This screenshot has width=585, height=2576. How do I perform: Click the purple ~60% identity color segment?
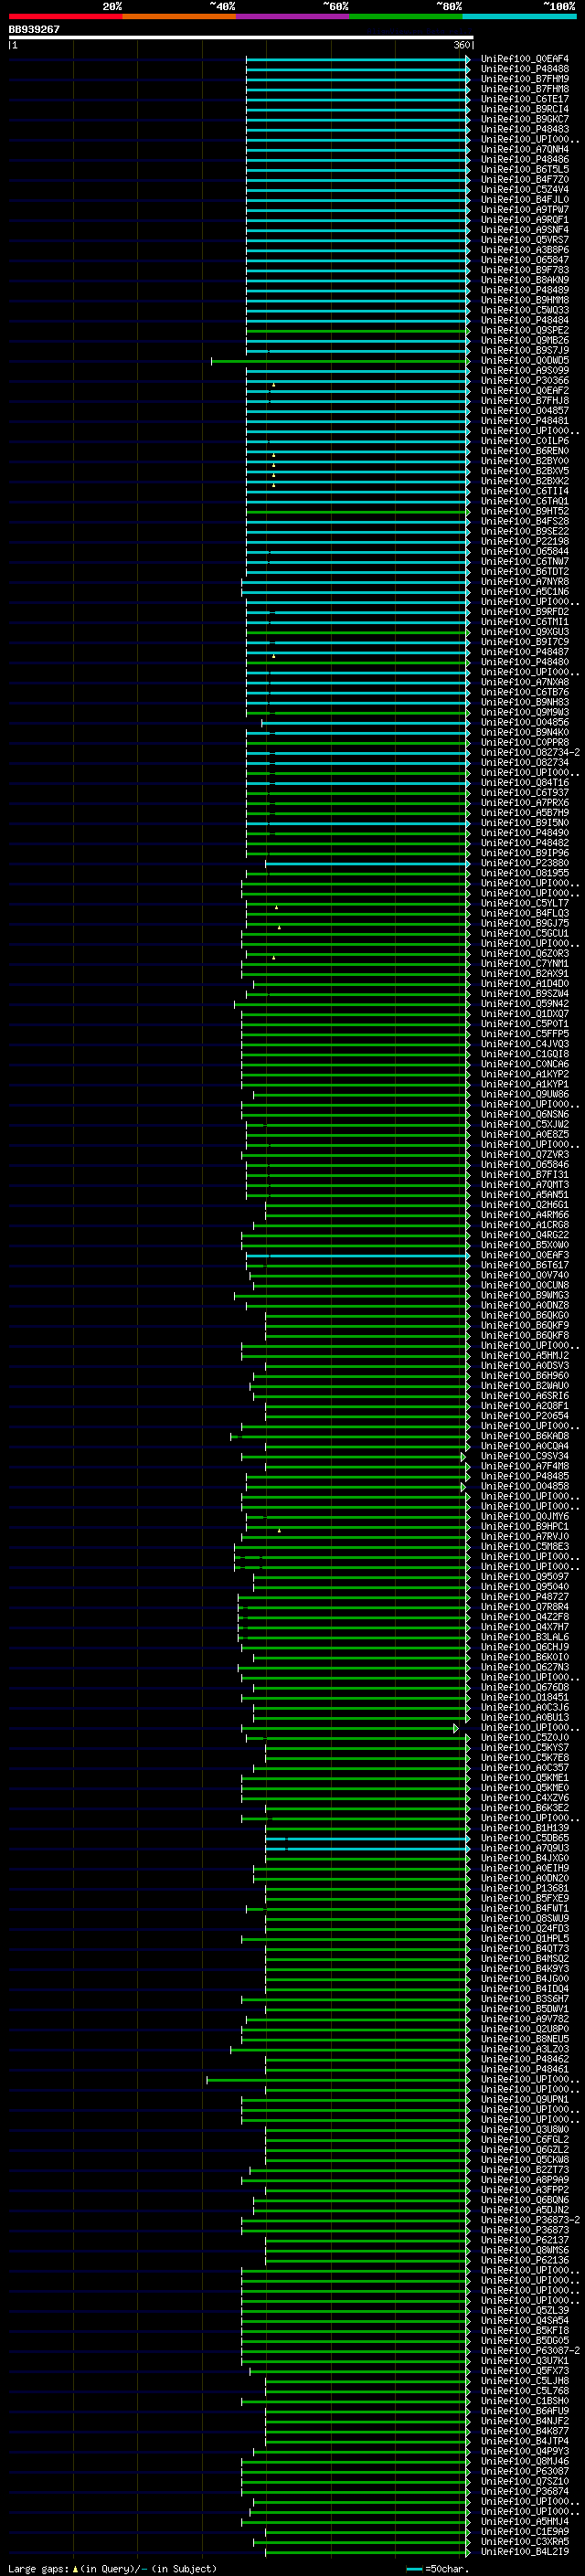(293, 16)
